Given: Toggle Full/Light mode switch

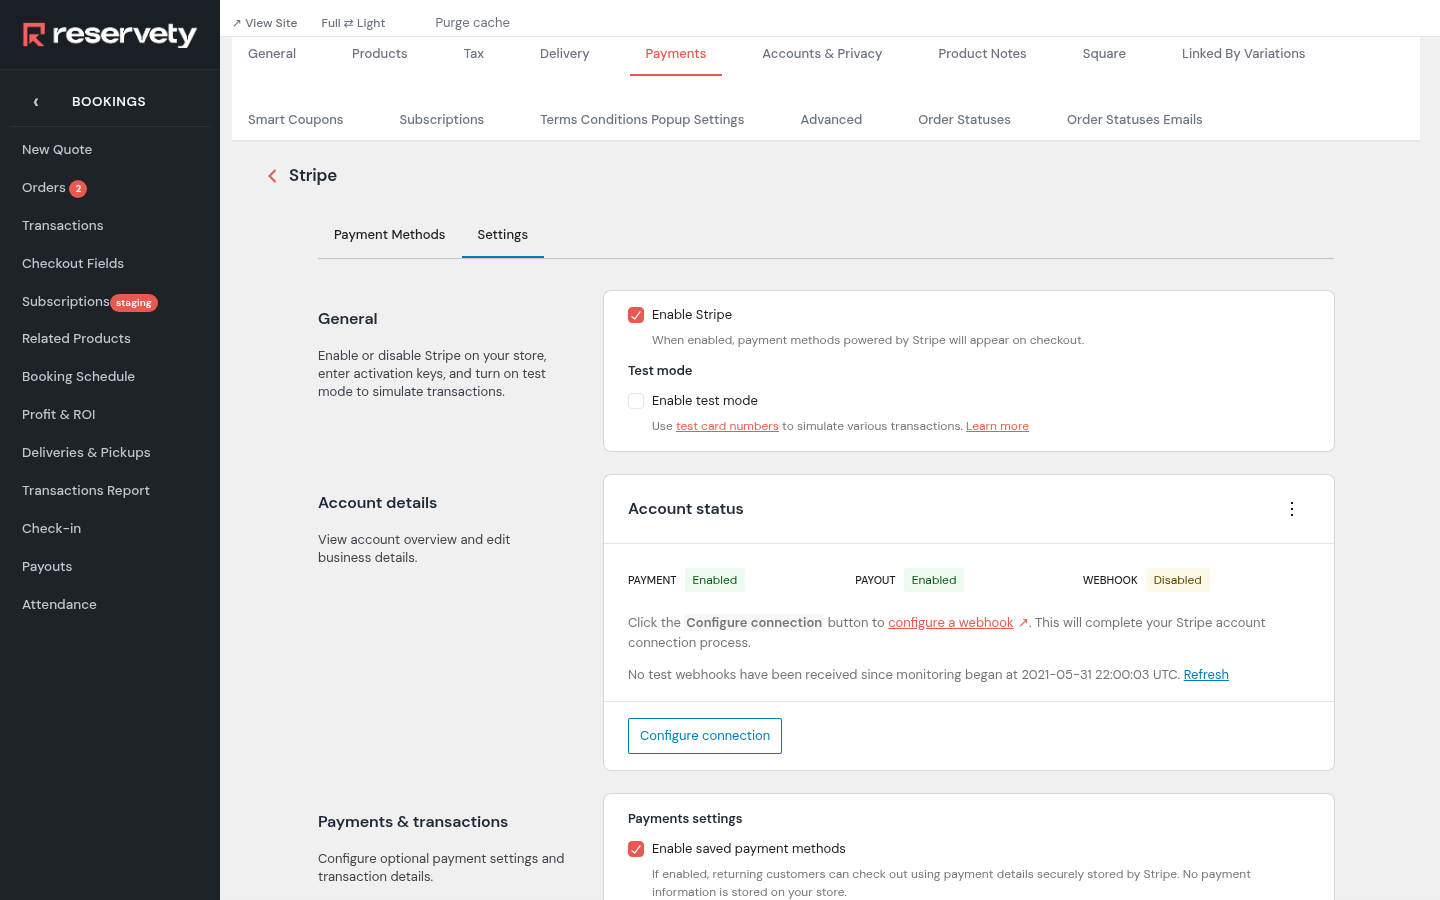Looking at the screenshot, I should (x=353, y=23).
